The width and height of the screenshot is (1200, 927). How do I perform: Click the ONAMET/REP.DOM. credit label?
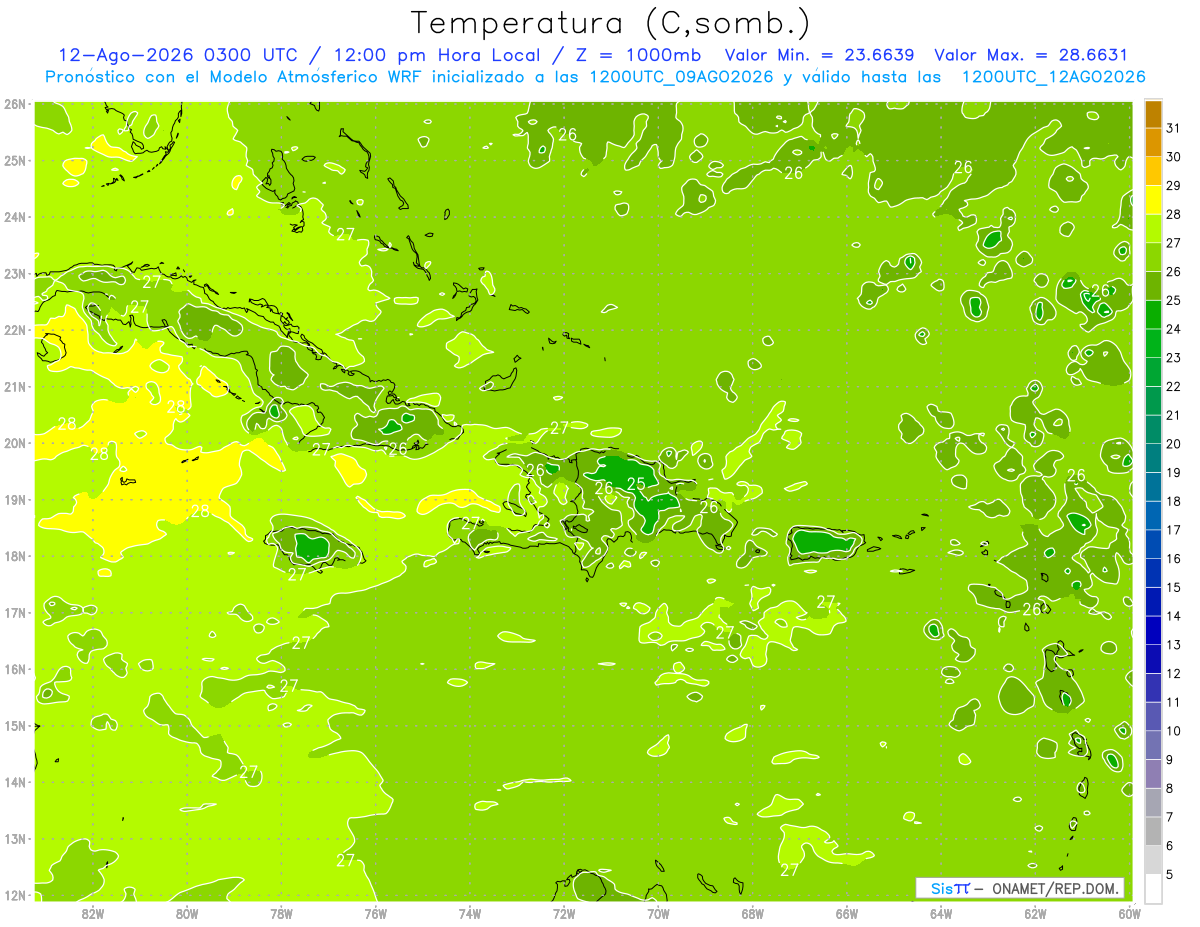point(1057,888)
